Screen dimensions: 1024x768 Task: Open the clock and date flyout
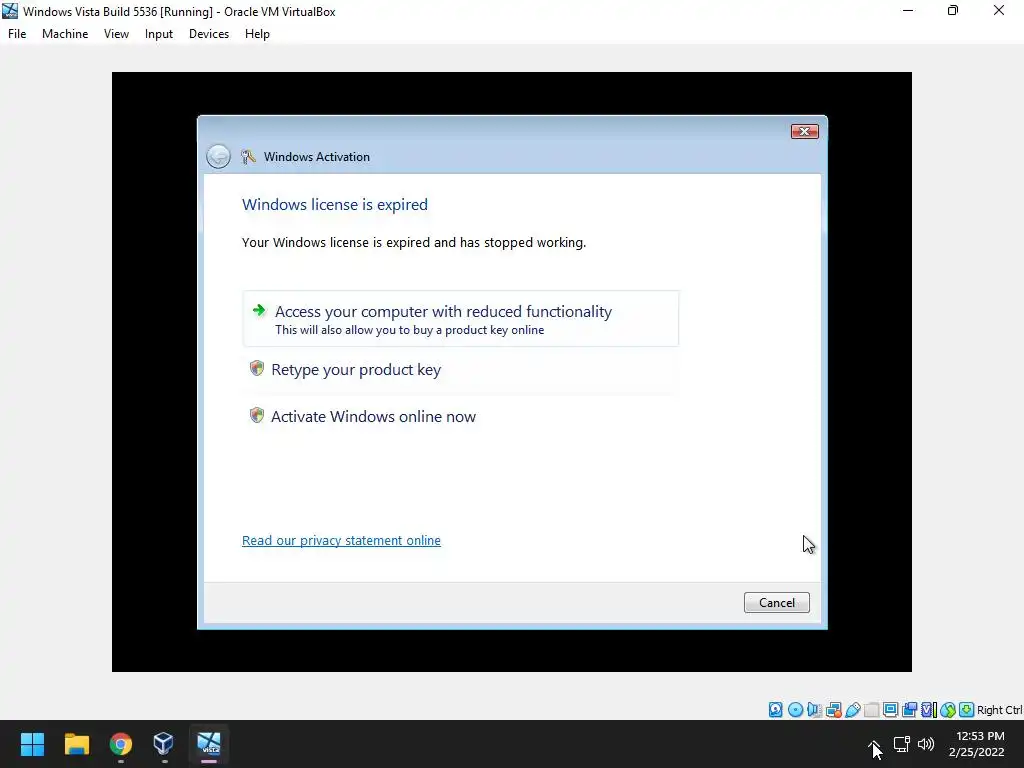click(978, 744)
